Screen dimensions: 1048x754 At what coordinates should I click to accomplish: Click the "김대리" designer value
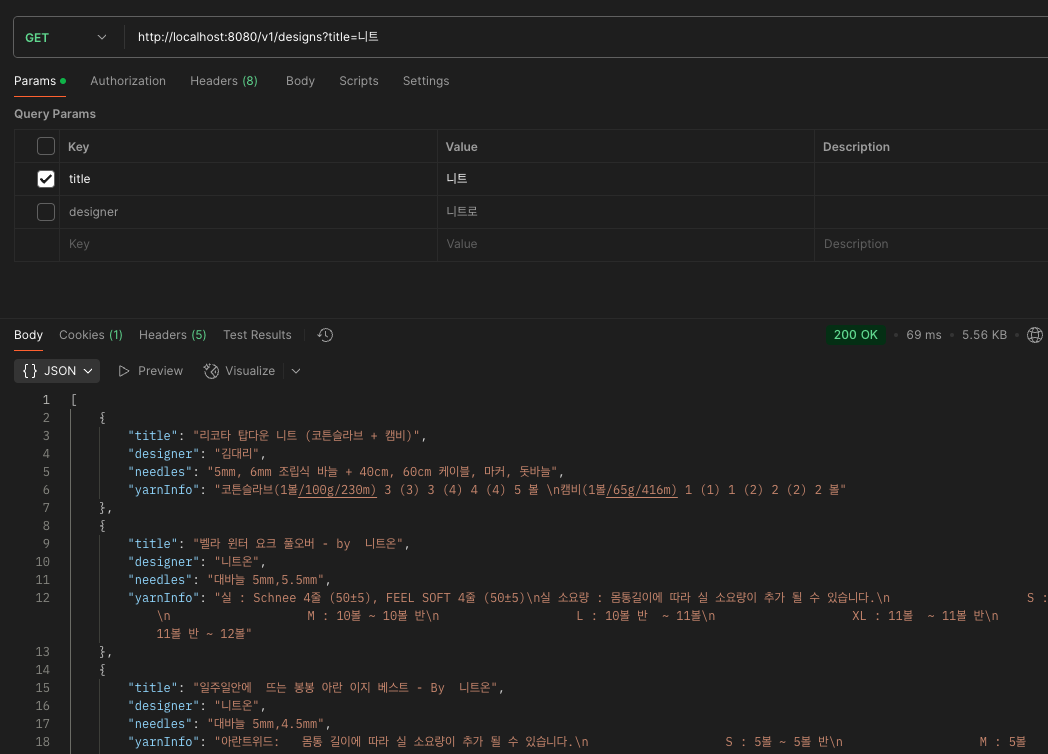[239, 454]
